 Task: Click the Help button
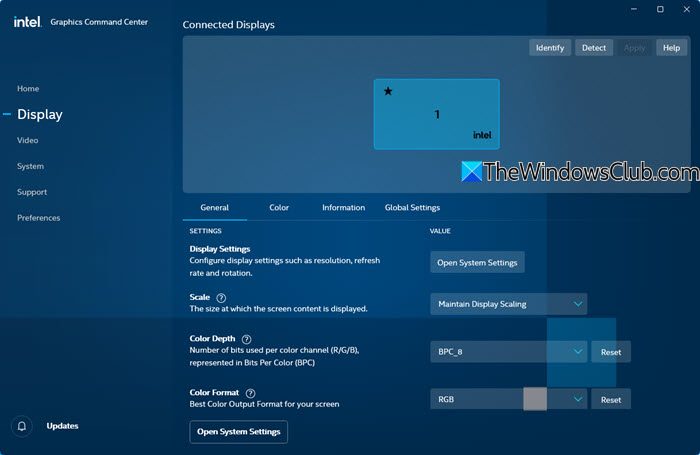671,48
